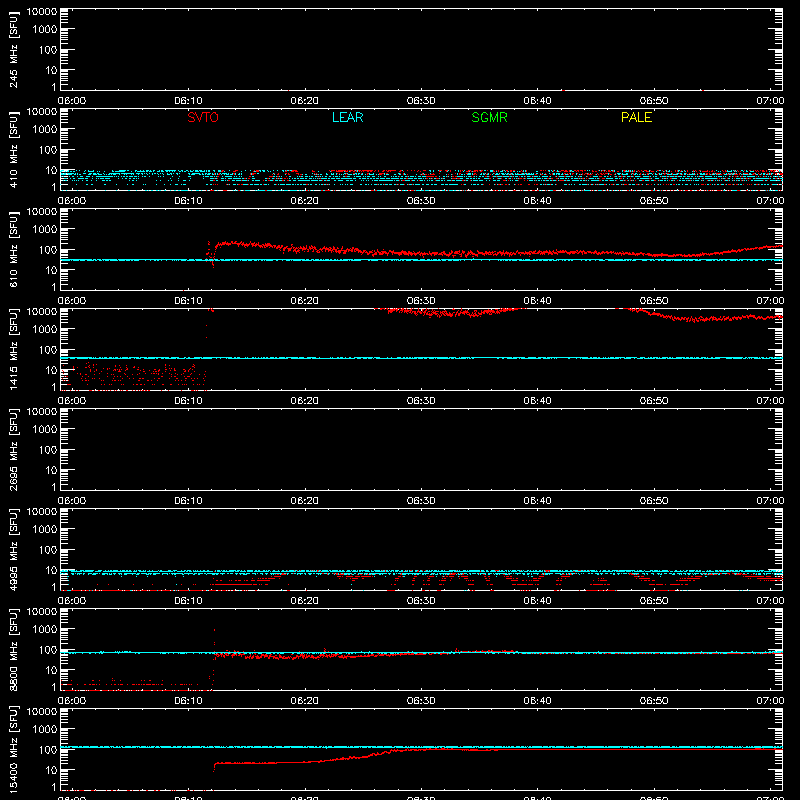Click the 06:20 time label under 610 MHz plot

(305, 301)
